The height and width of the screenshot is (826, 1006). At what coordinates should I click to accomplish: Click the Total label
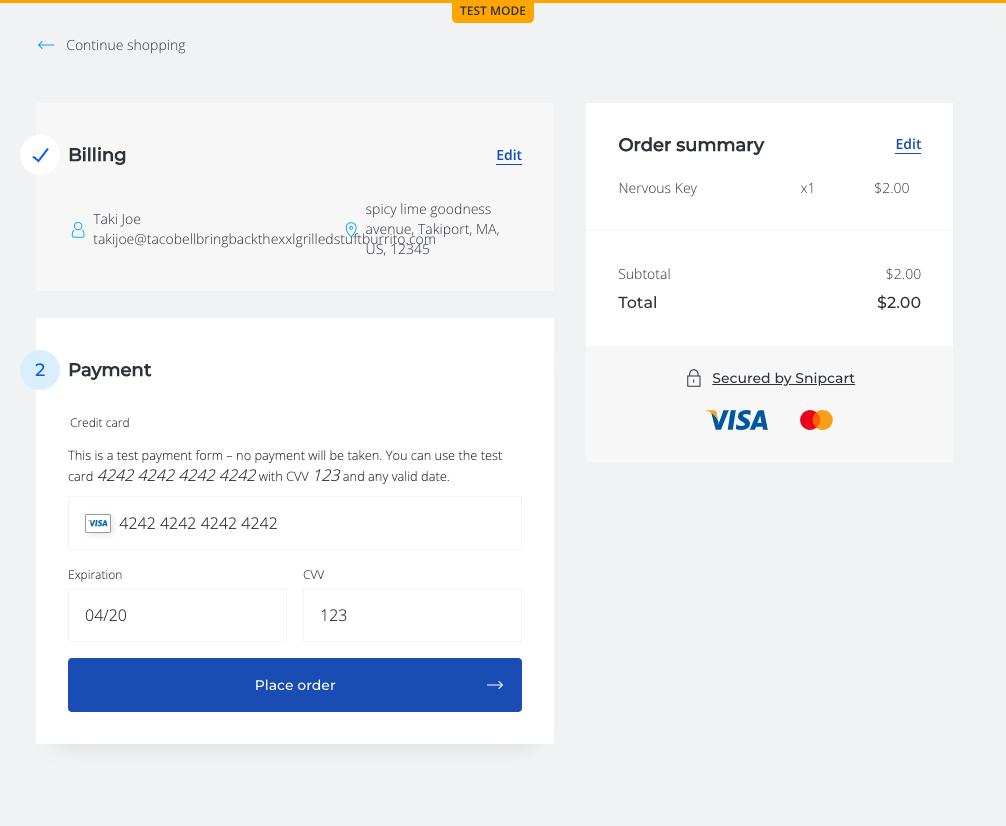coord(638,302)
